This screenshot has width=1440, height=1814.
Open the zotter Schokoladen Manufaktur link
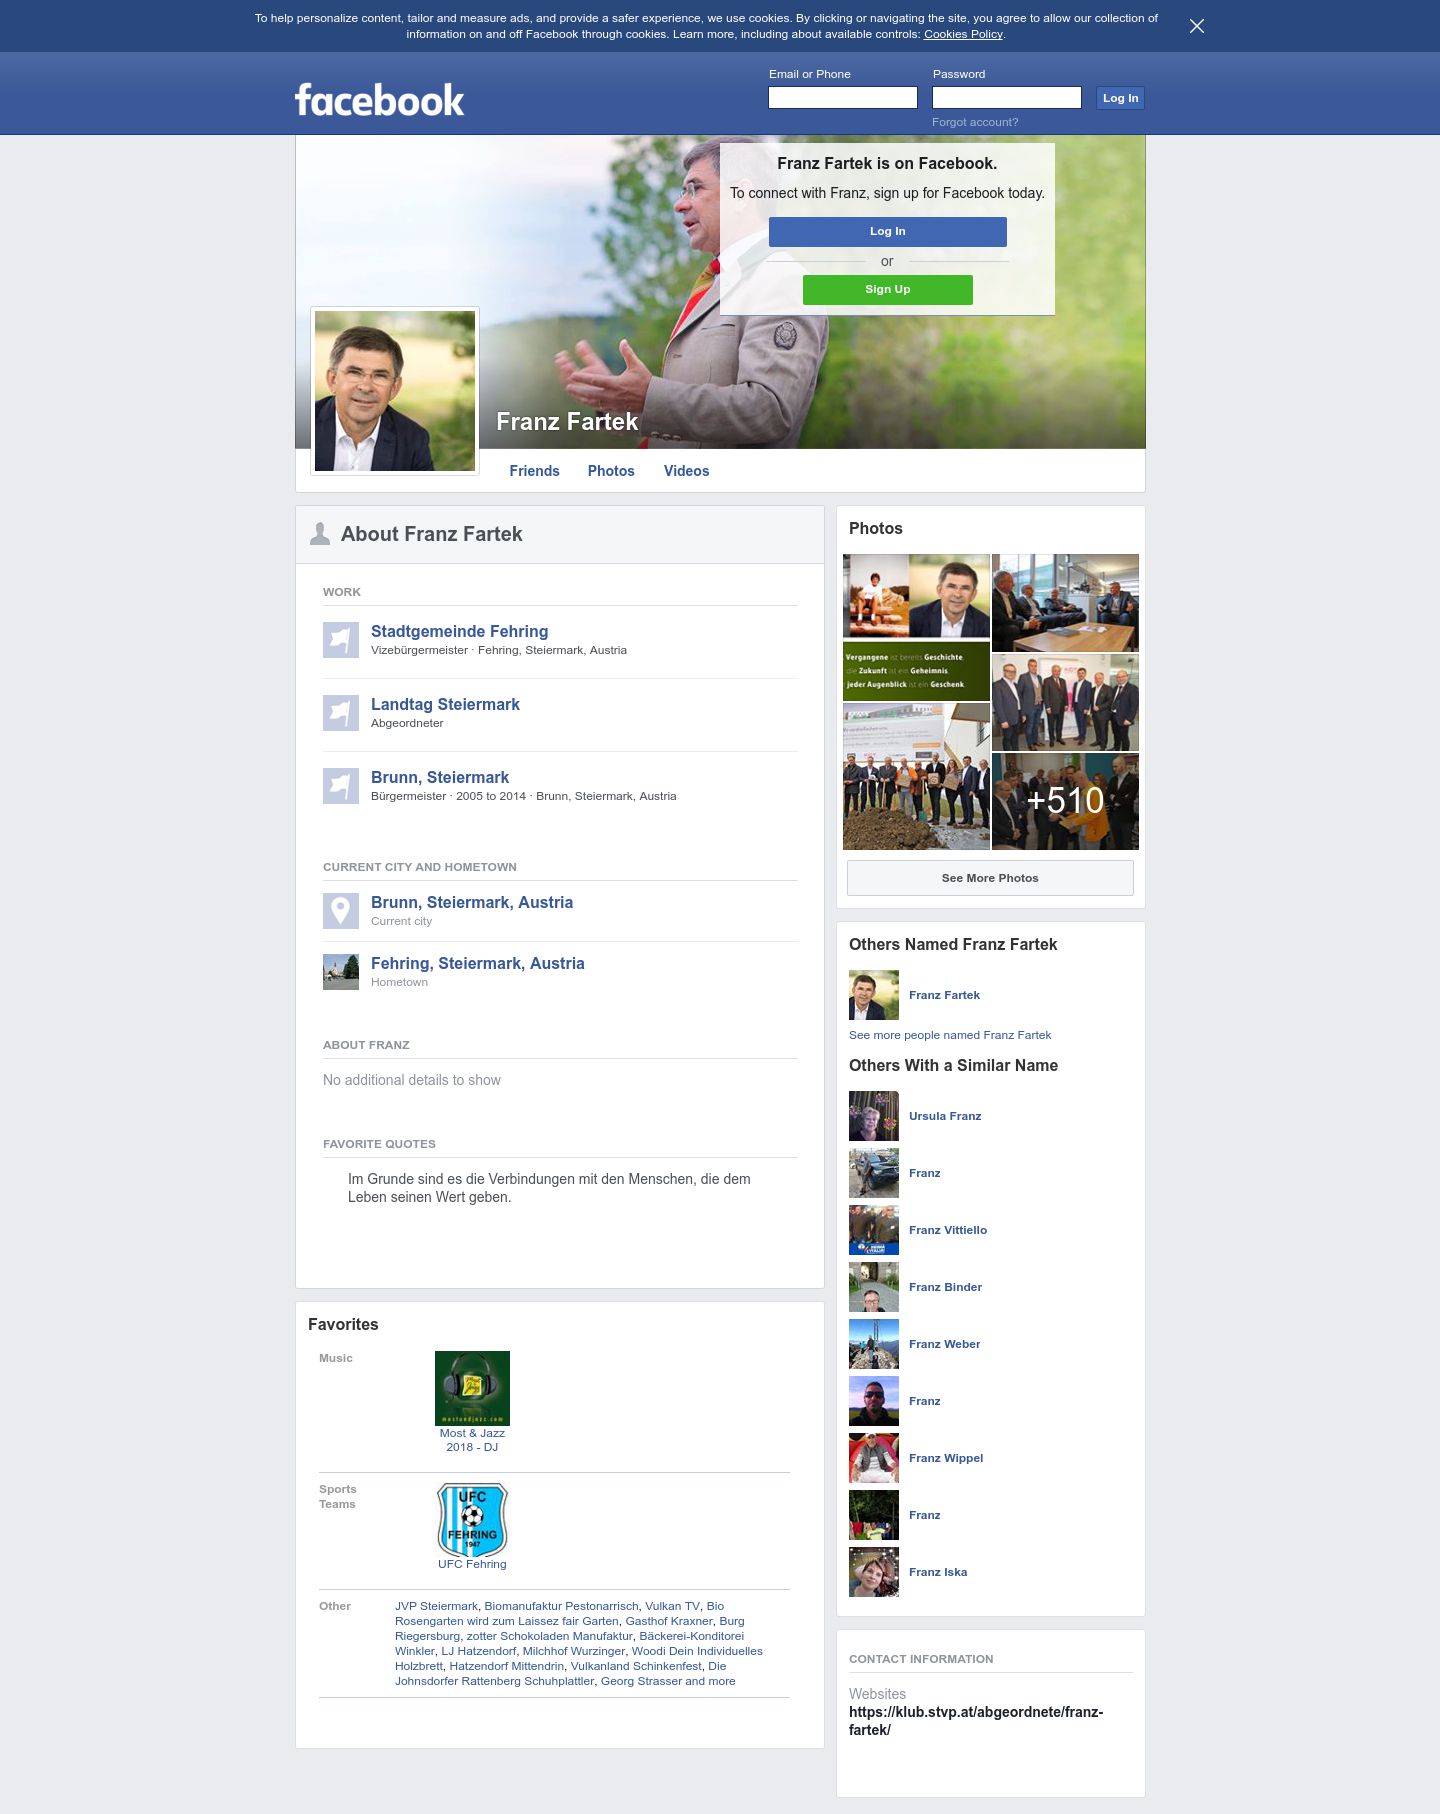(550, 1636)
